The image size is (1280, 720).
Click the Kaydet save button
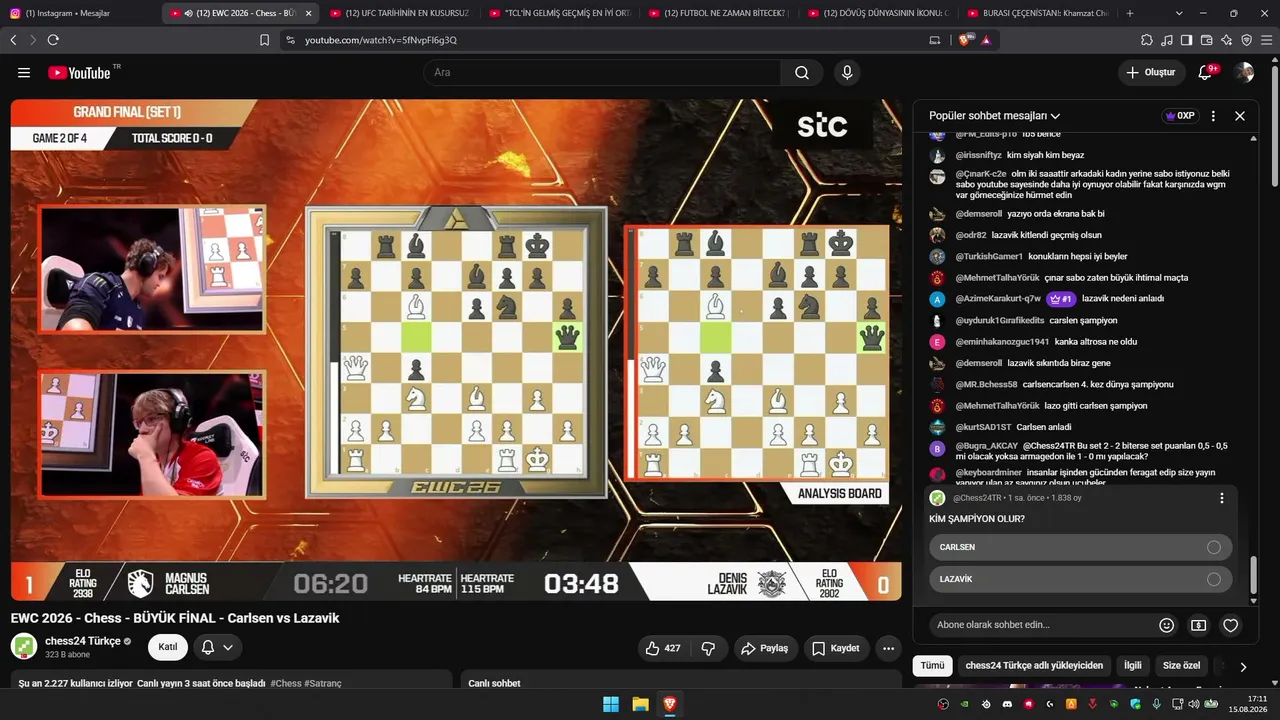coord(836,648)
